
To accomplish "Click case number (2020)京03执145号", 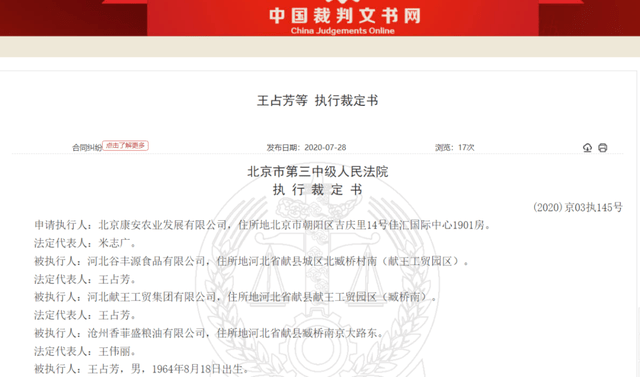I will (578, 207).
